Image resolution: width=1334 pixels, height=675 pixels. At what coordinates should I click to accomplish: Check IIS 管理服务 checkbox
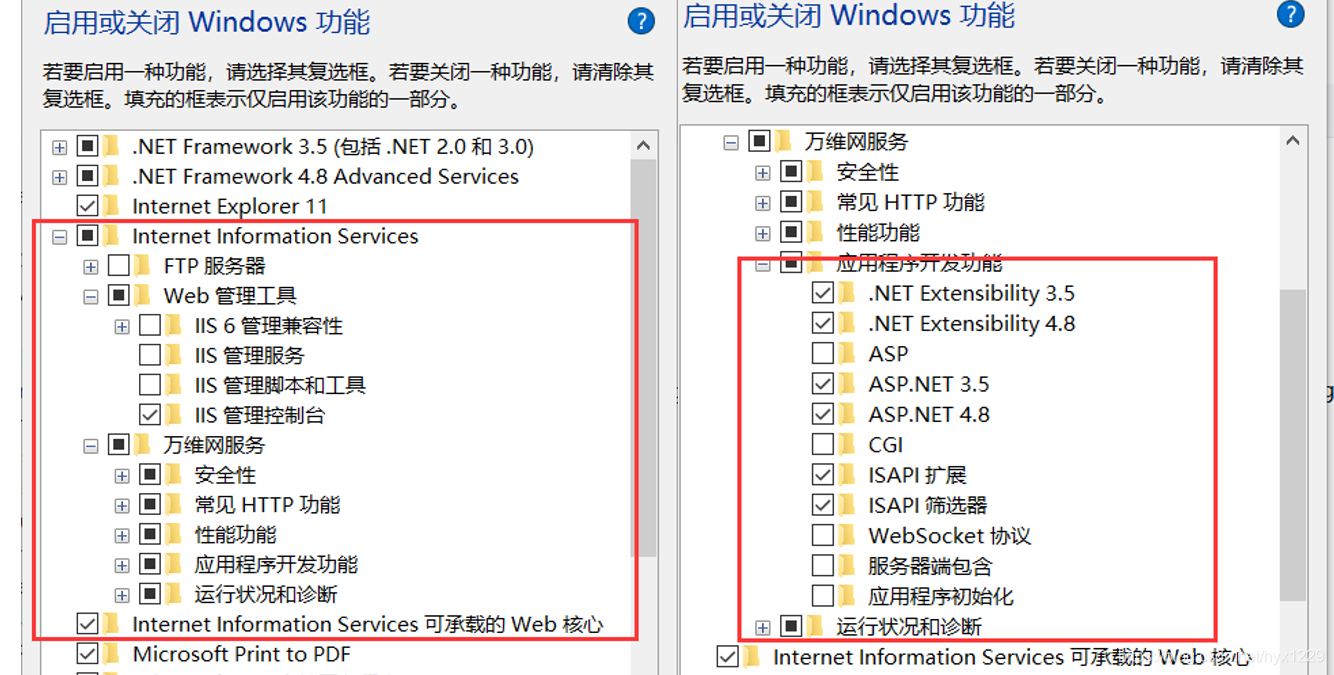[150, 355]
